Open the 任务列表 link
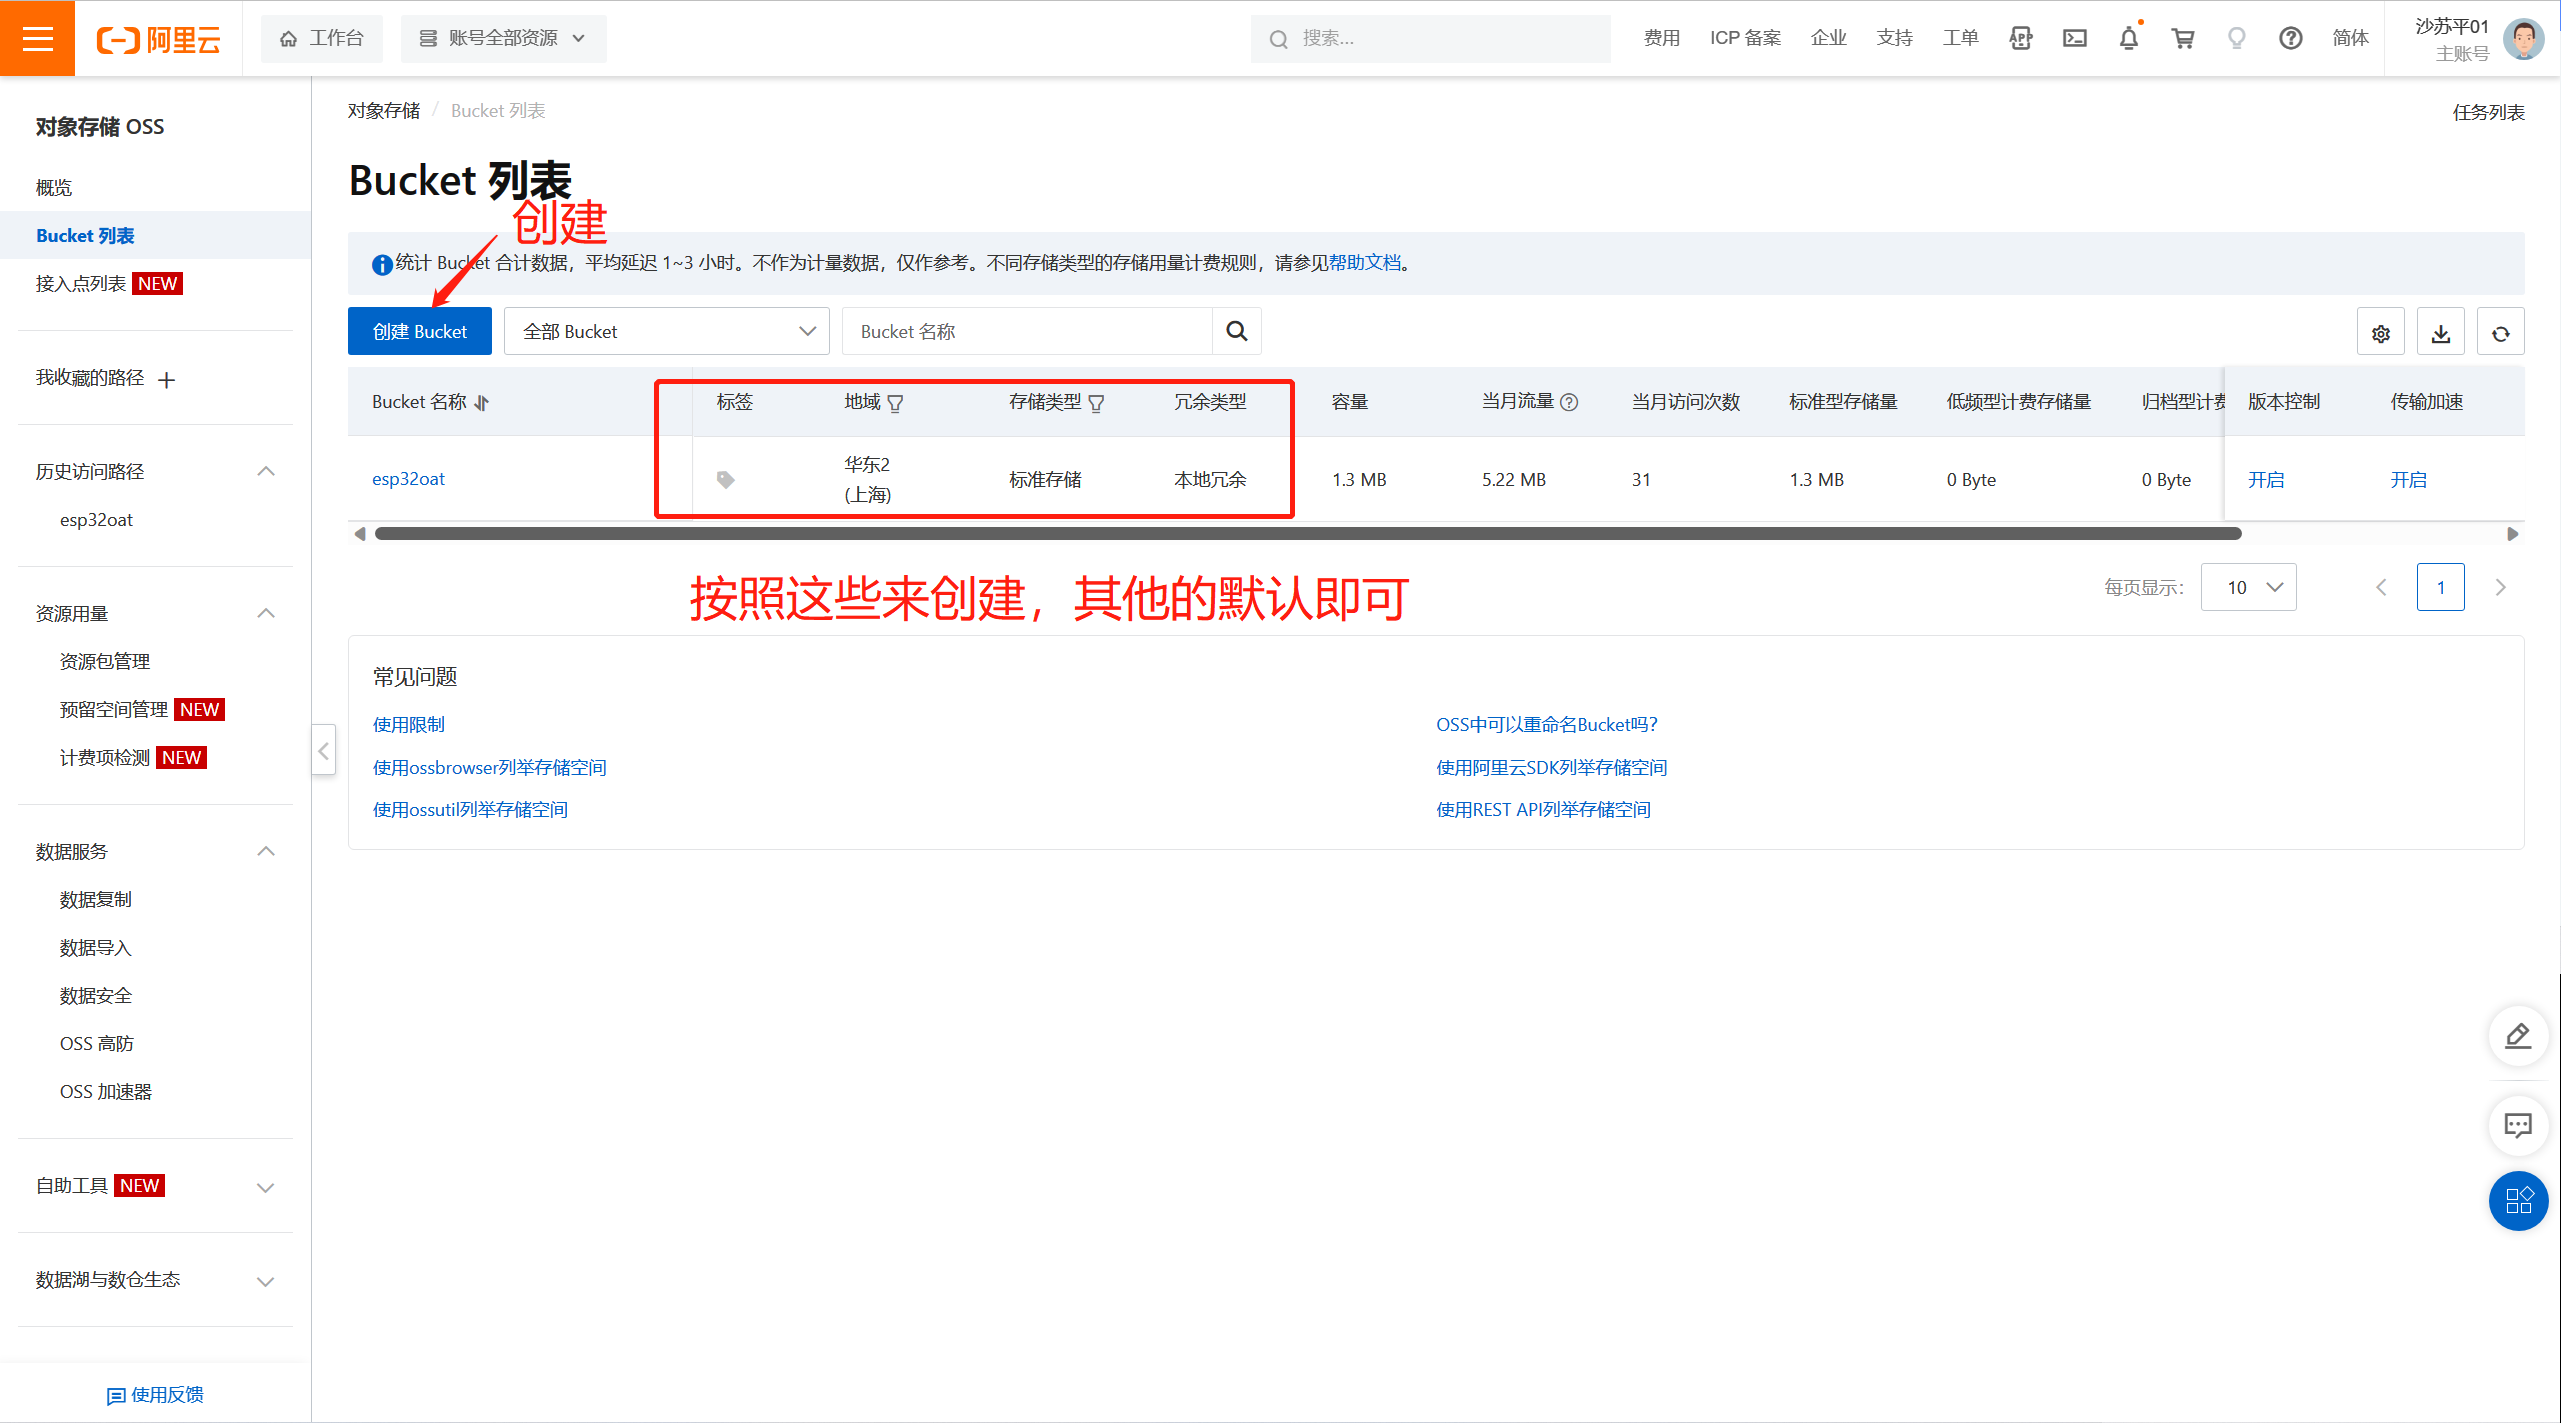 tap(2488, 112)
